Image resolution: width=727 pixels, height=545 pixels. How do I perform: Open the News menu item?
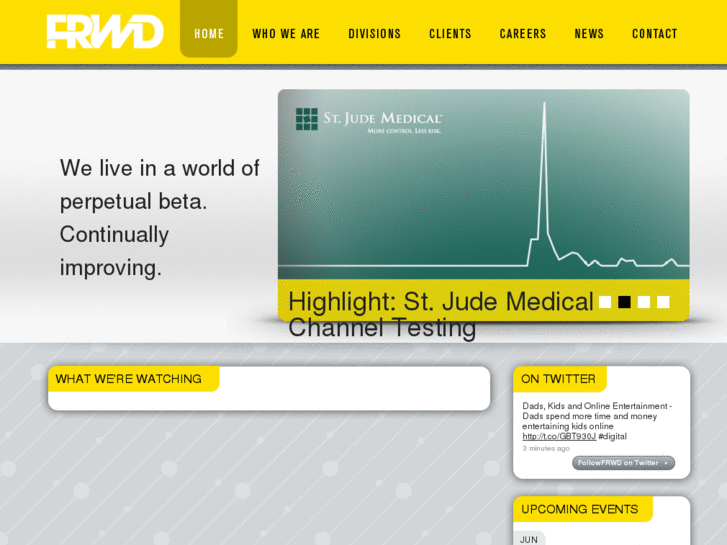tap(589, 34)
